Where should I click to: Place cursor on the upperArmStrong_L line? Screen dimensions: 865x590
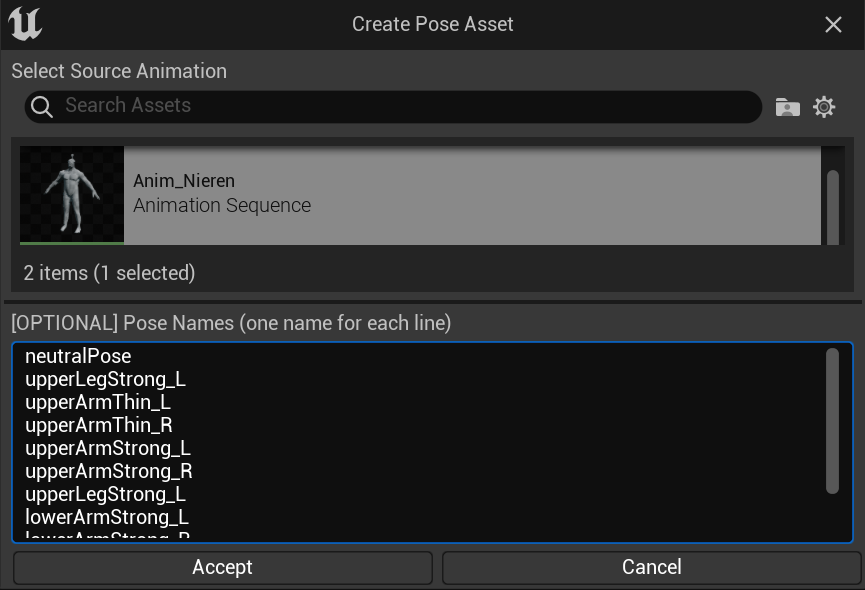click(108, 448)
